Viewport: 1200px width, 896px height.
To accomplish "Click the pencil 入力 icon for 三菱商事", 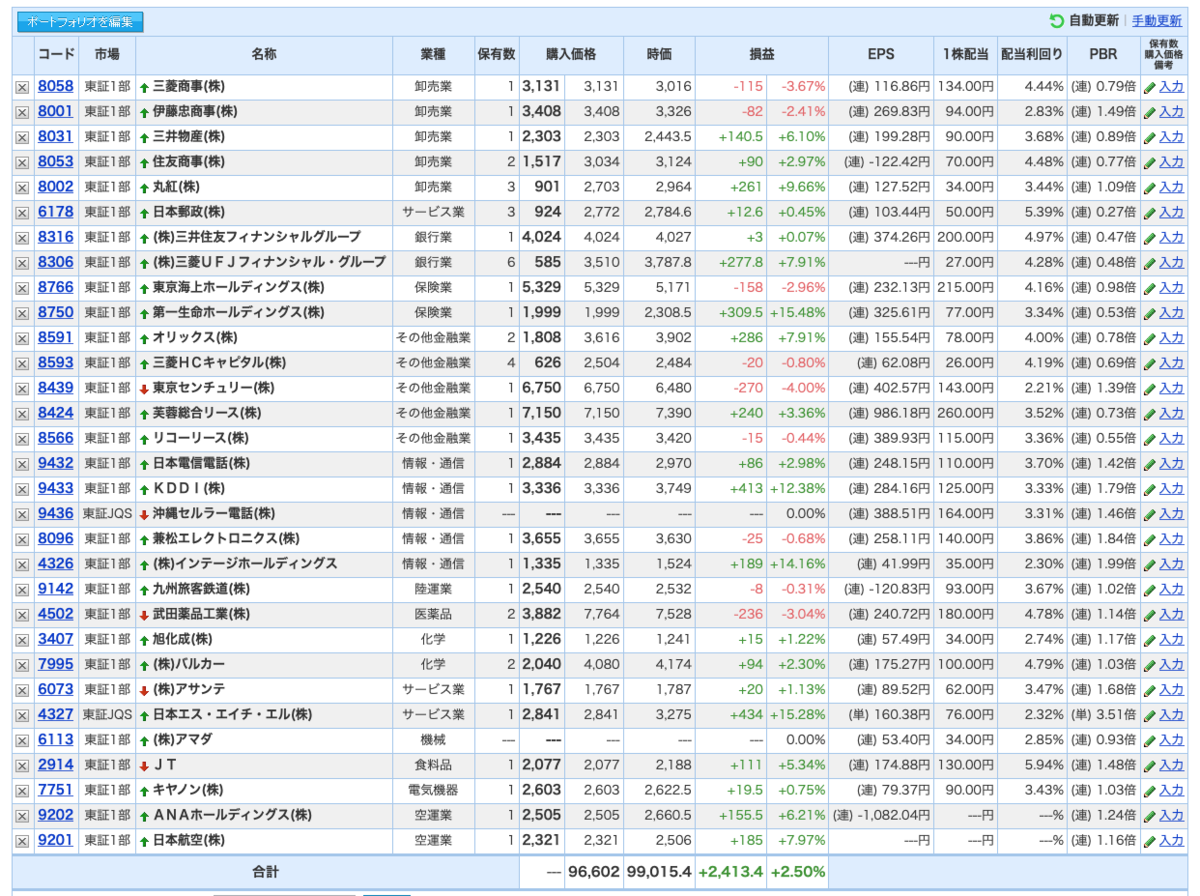I will click(1150, 87).
